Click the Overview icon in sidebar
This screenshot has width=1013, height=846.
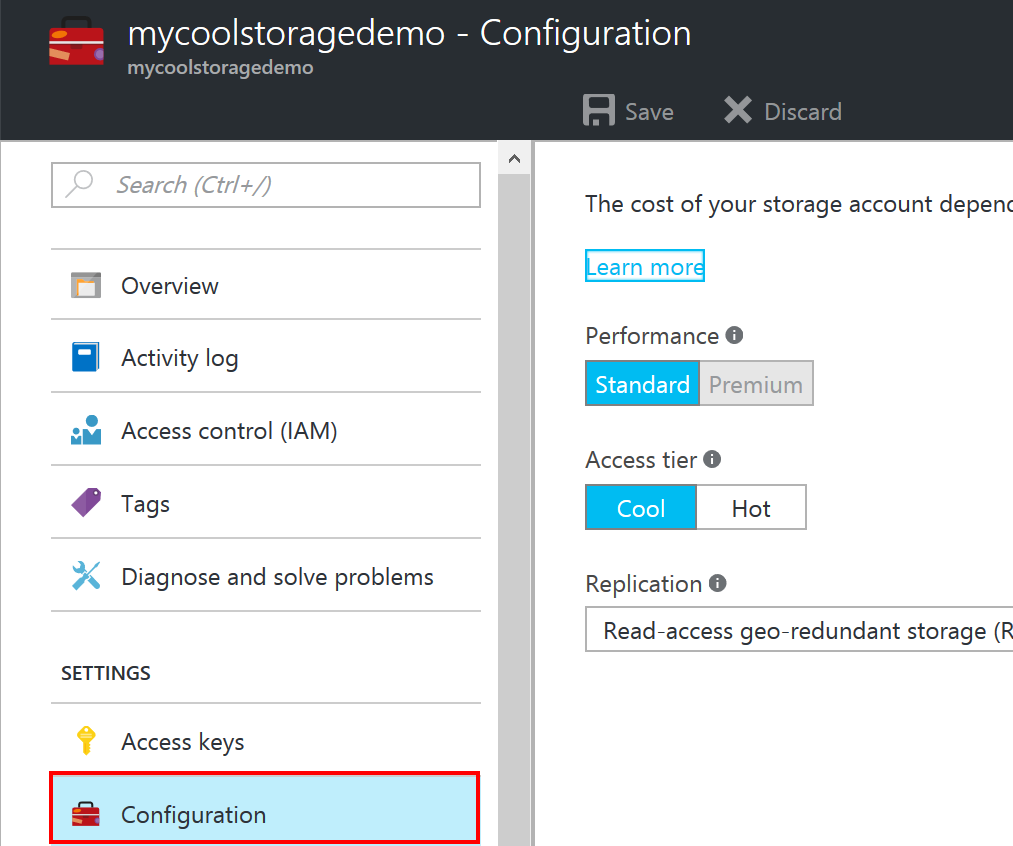click(x=86, y=286)
